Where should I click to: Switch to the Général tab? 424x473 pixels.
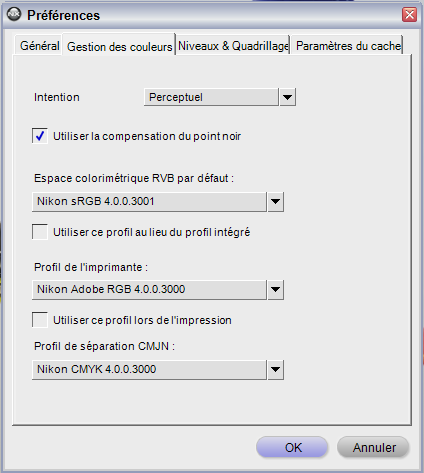pos(39,46)
